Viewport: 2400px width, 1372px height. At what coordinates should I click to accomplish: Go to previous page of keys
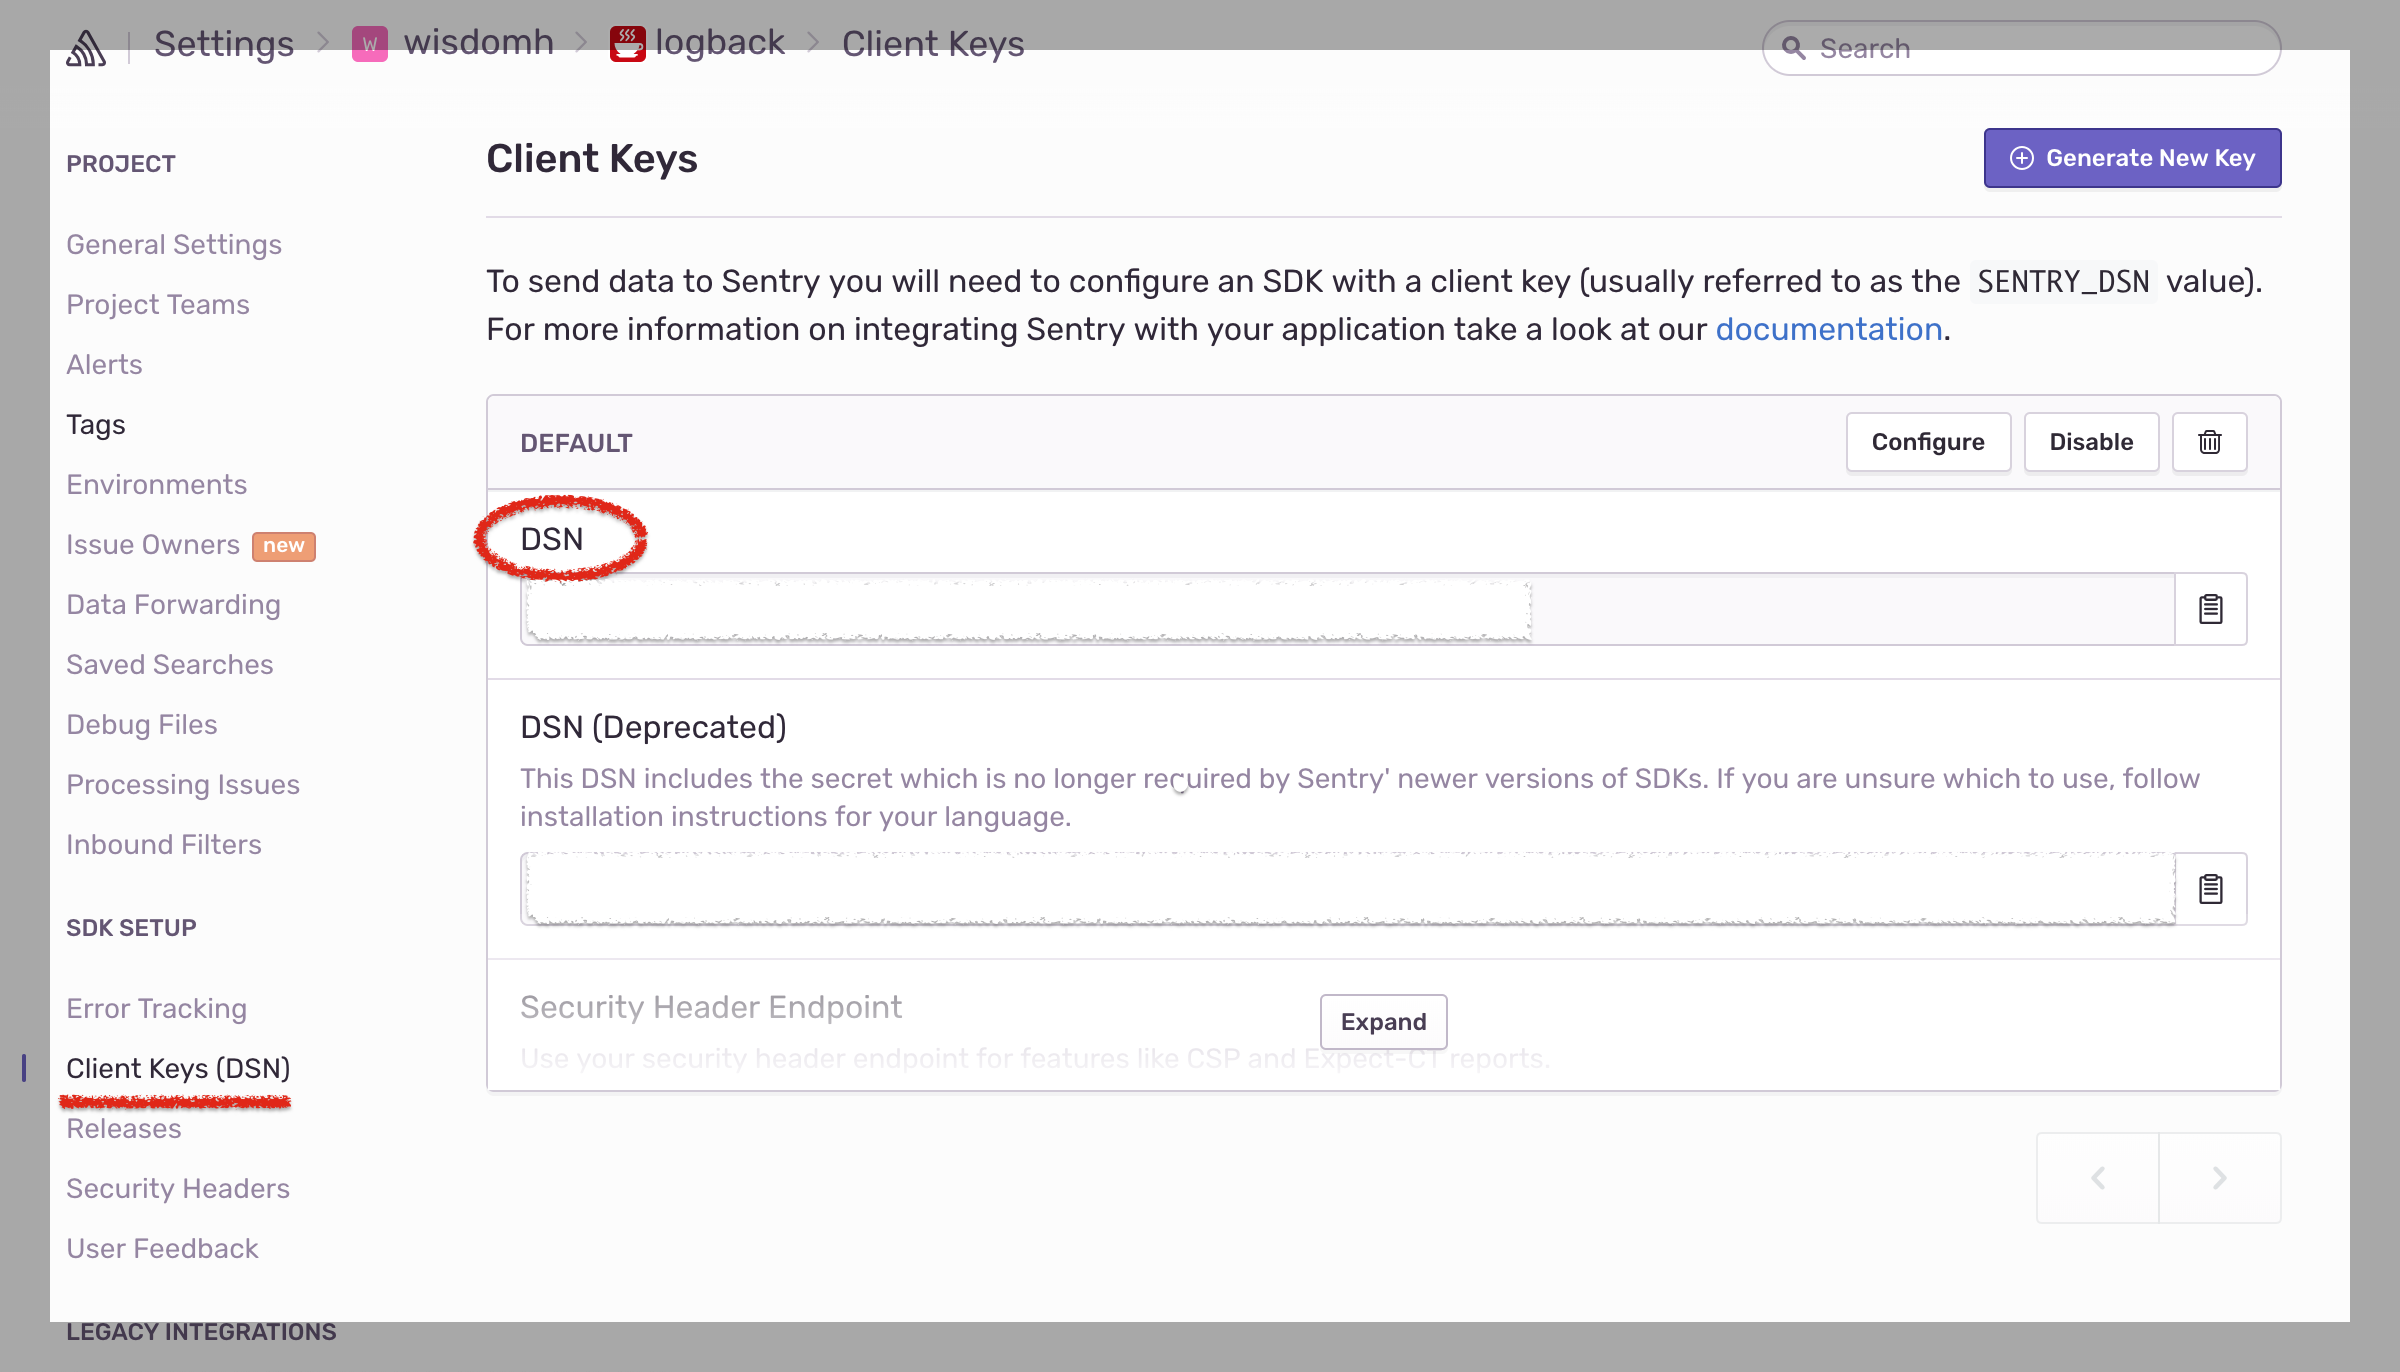pos(2098,1178)
